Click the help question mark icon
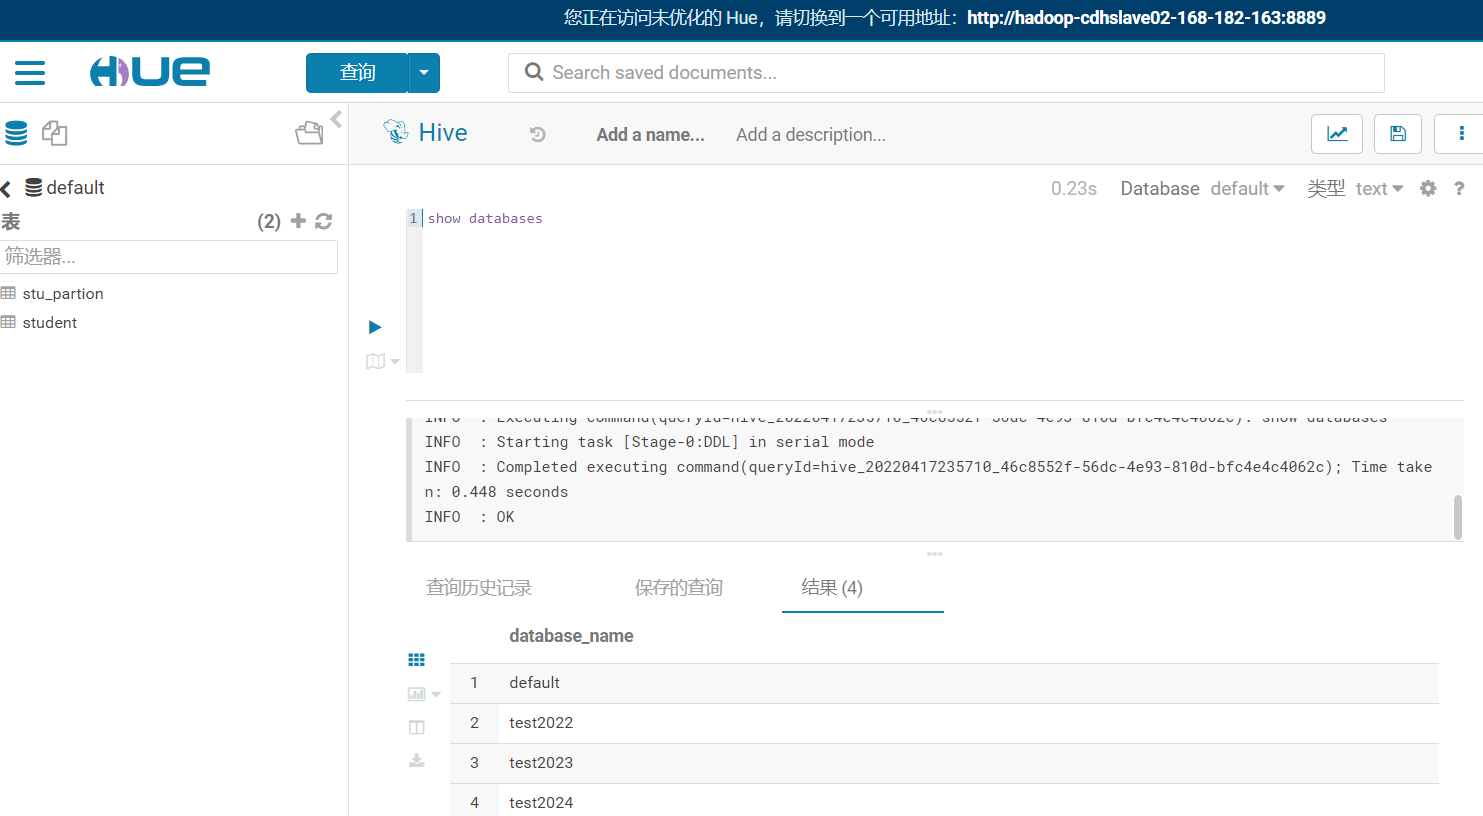 (x=1459, y=188)
